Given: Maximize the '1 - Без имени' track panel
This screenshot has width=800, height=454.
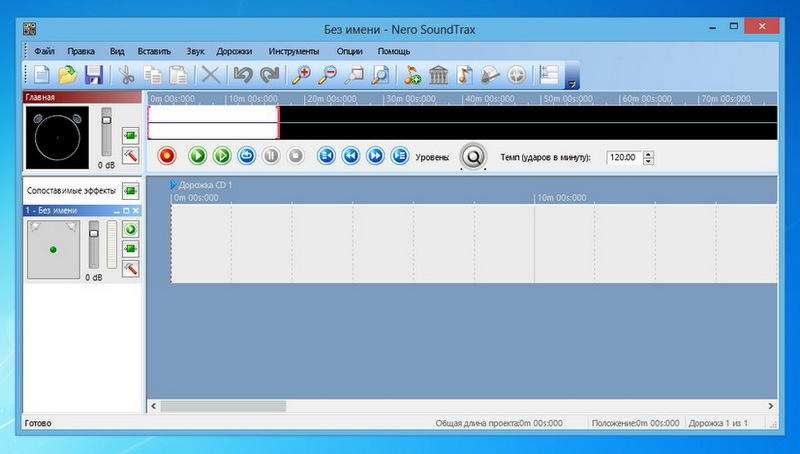Looking at the screenshot, I should [x=126, y=211].
